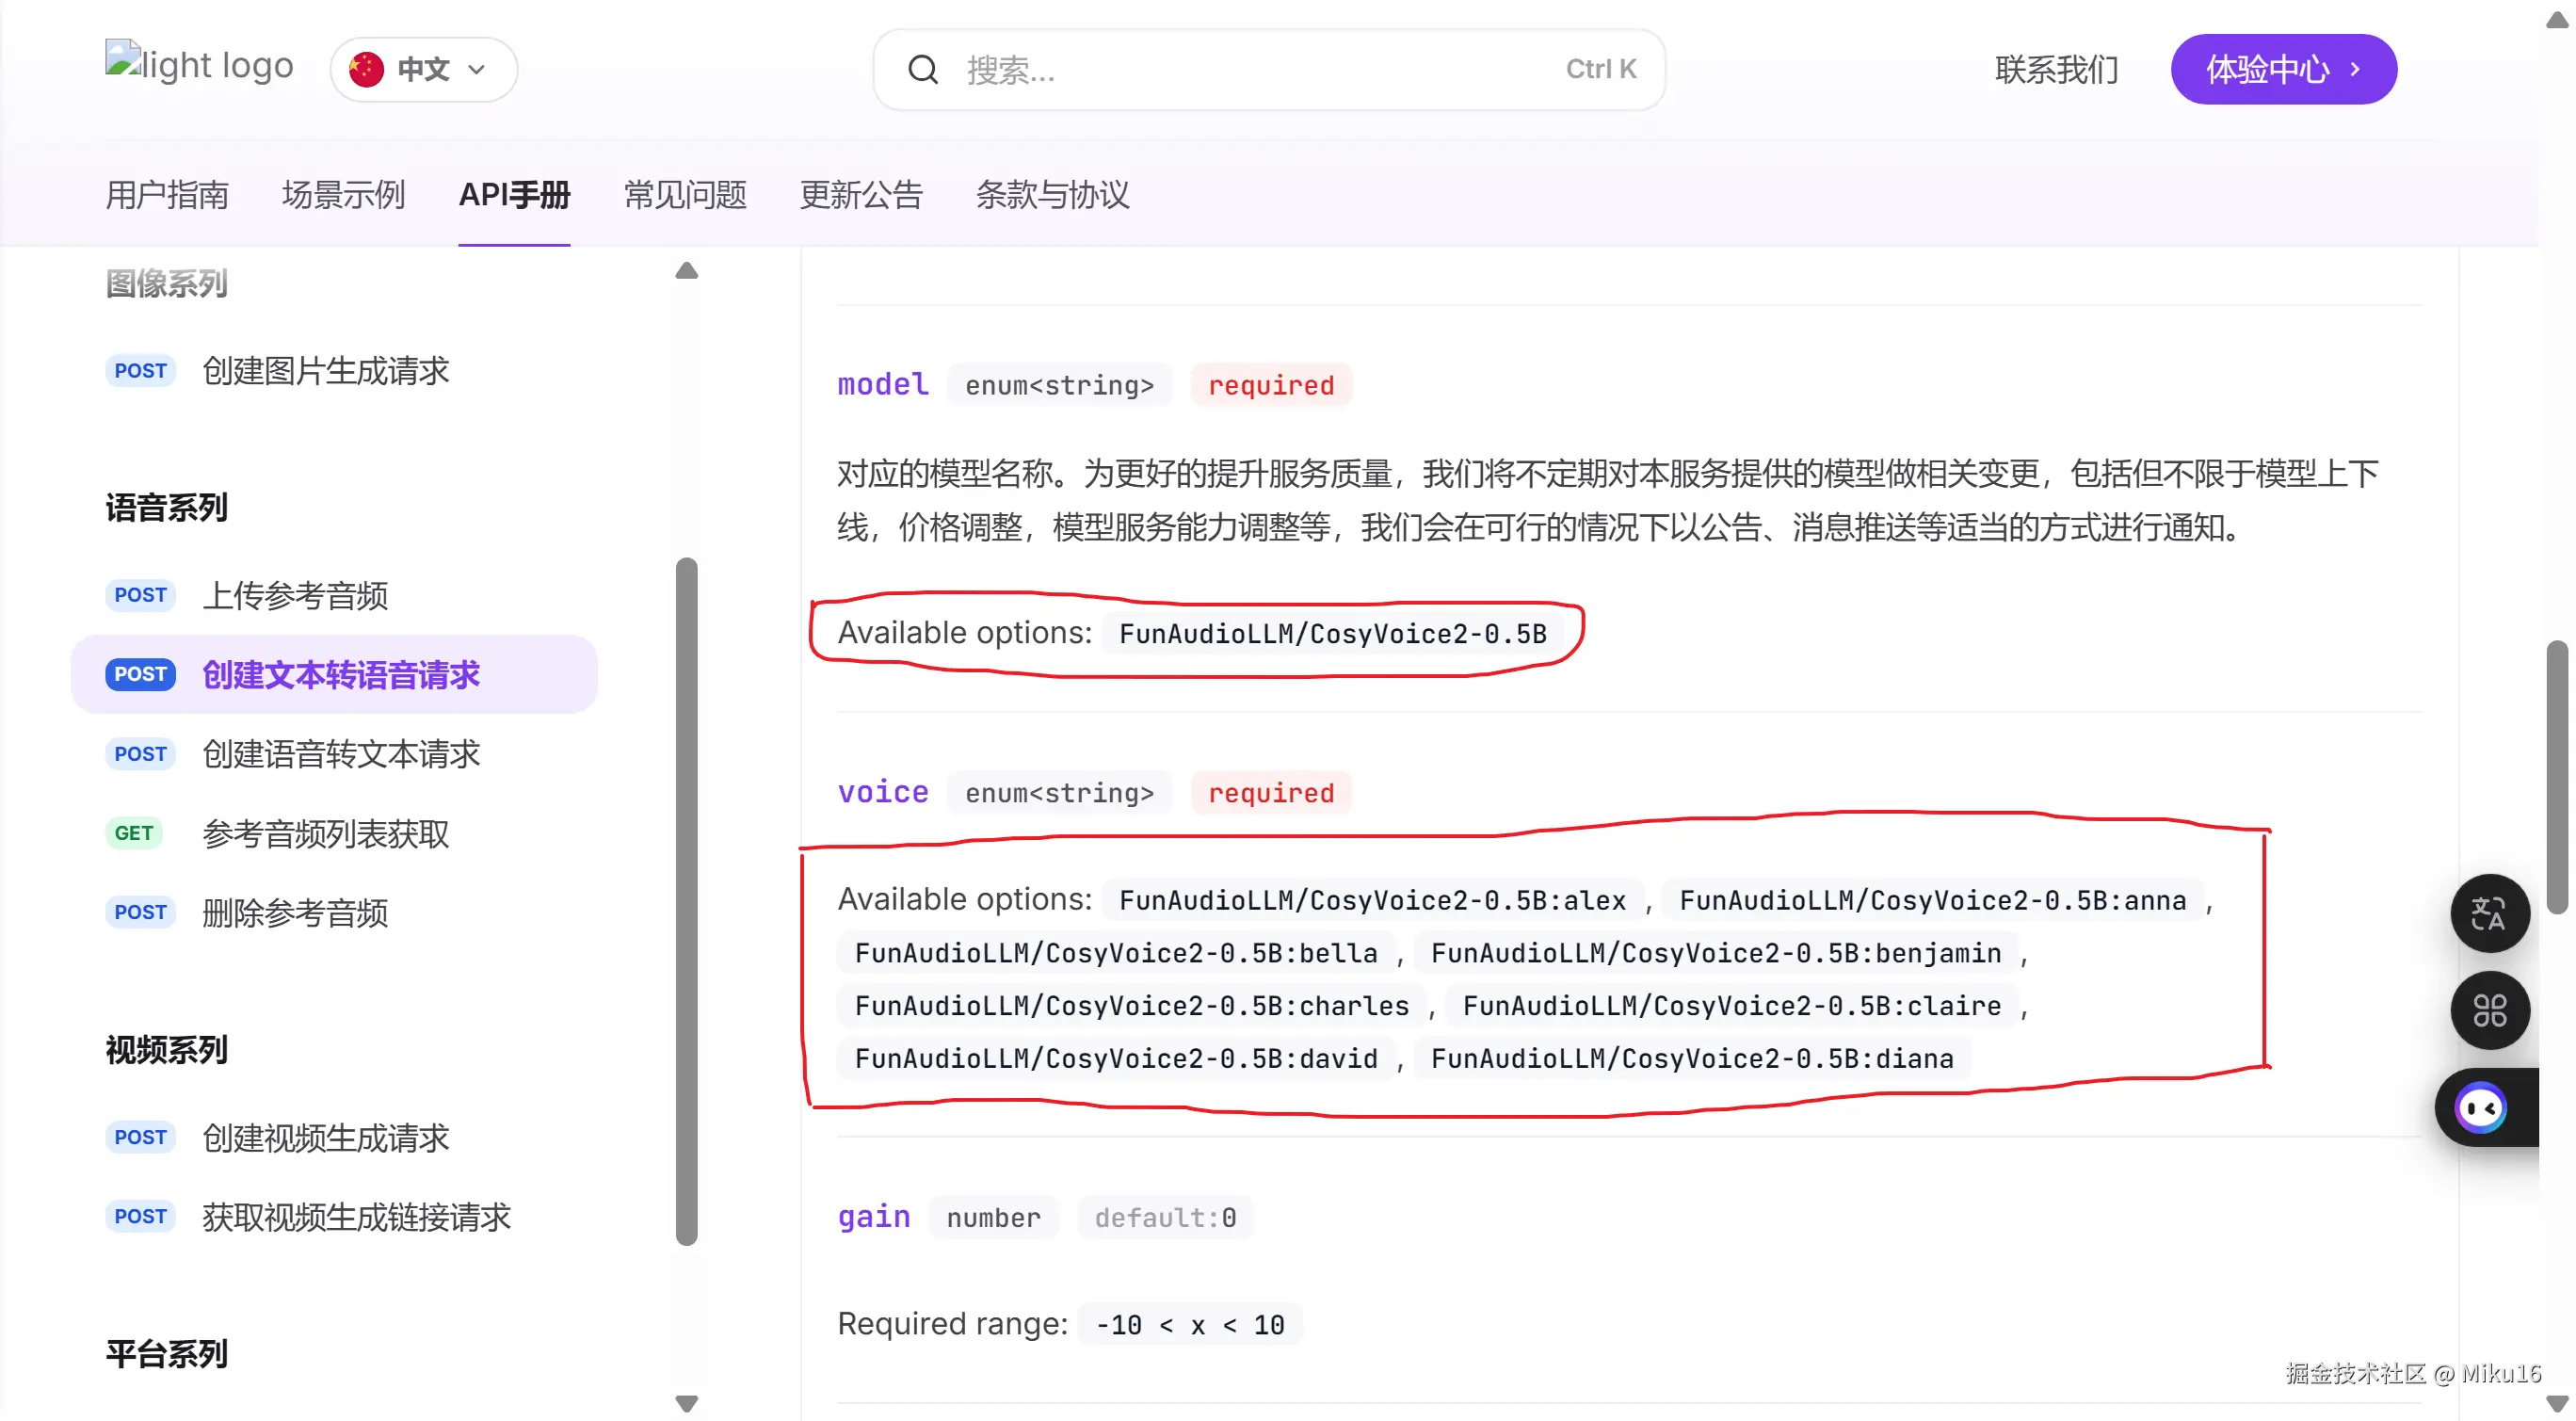Viewport: 2576px width, 1421px height.
Task: Click the arrow in 体验中心 button
Action: 2355,69
